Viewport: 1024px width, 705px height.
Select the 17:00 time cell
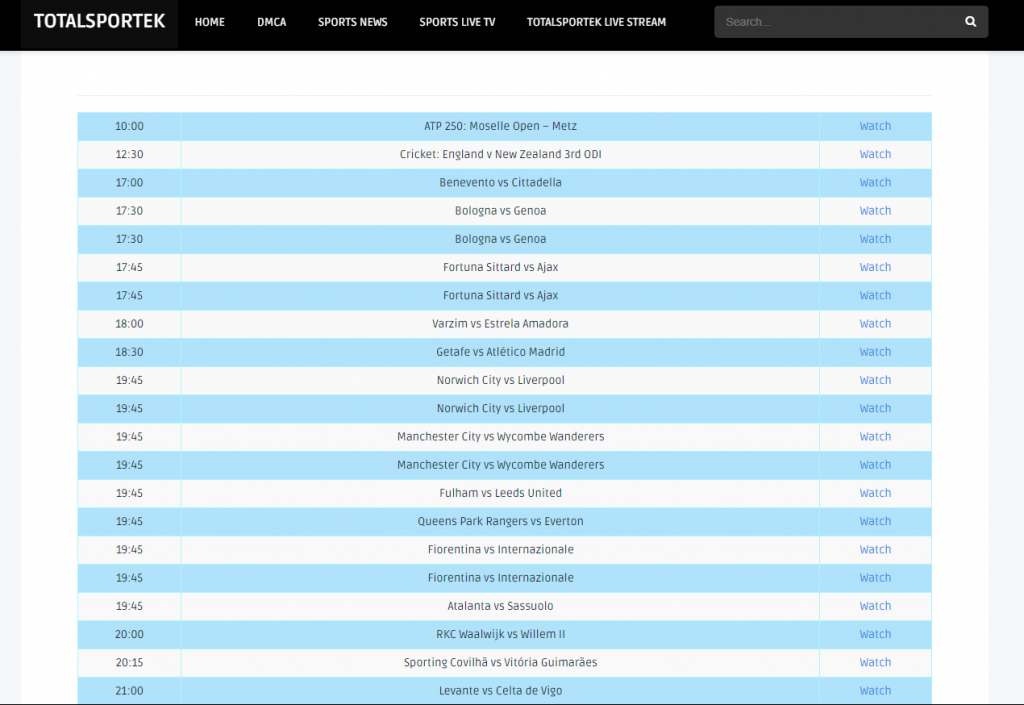(x=129, y=182)
